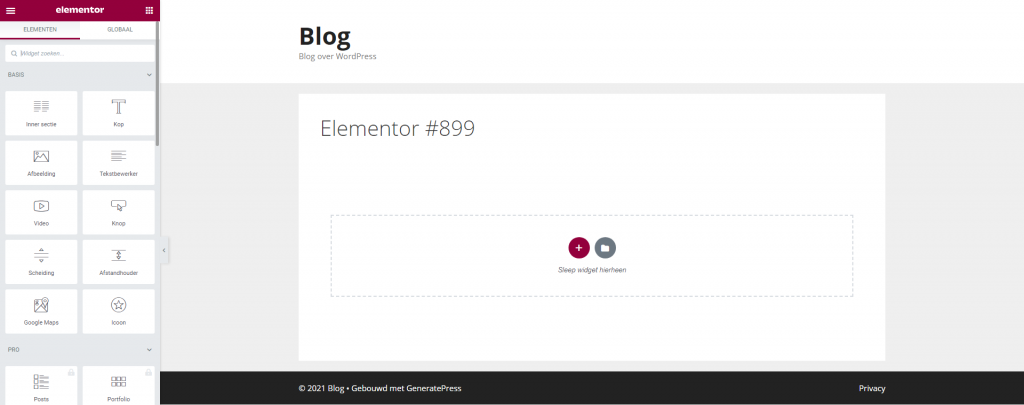
Task: Collapse the Elementor side panel
Action: click(164, 250)
